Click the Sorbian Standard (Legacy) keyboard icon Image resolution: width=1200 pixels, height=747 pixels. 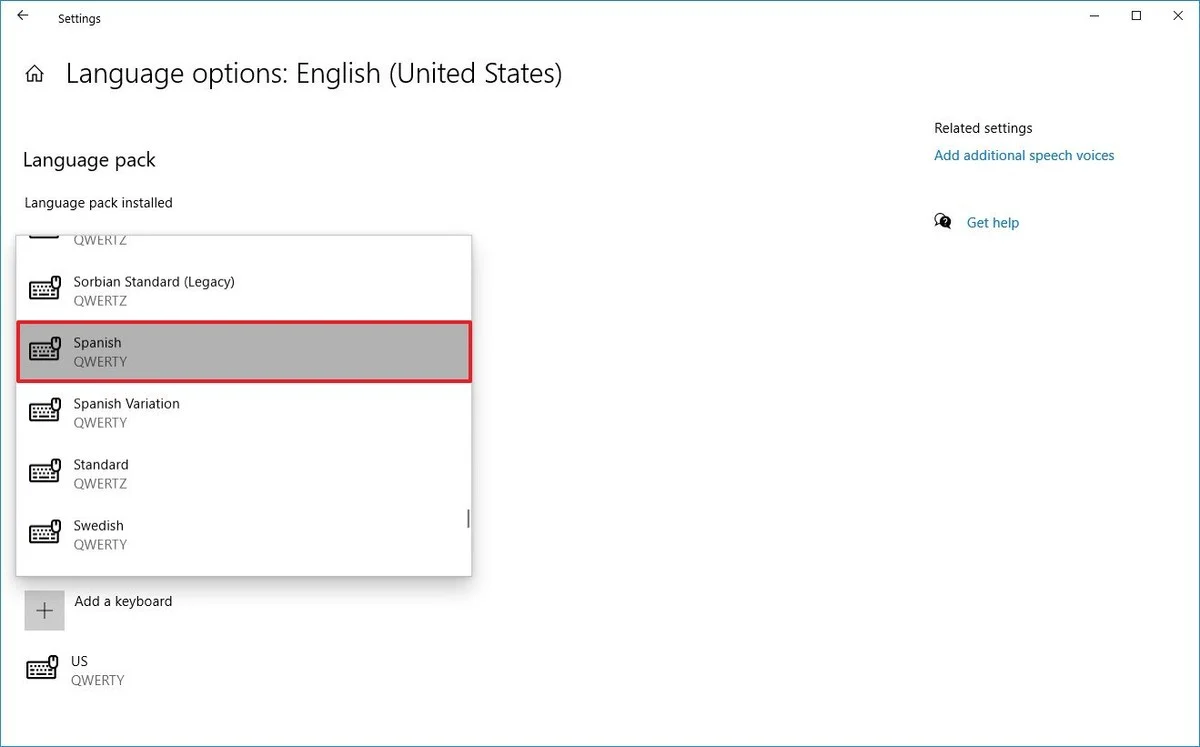click(x=45, y=290)
